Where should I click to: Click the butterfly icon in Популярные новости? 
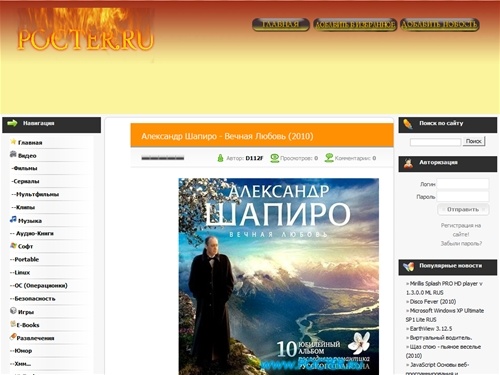(x=408, y=267)
